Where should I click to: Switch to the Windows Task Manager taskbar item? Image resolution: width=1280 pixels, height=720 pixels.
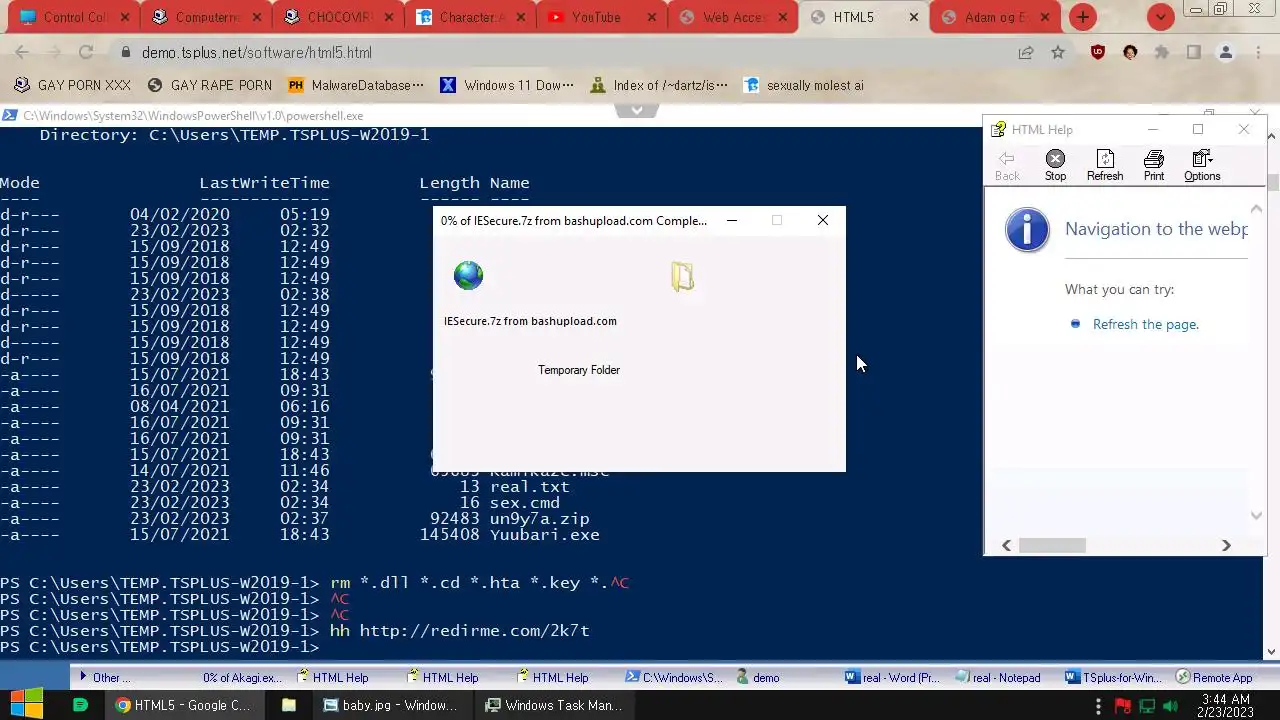click(x=553, y=705)
